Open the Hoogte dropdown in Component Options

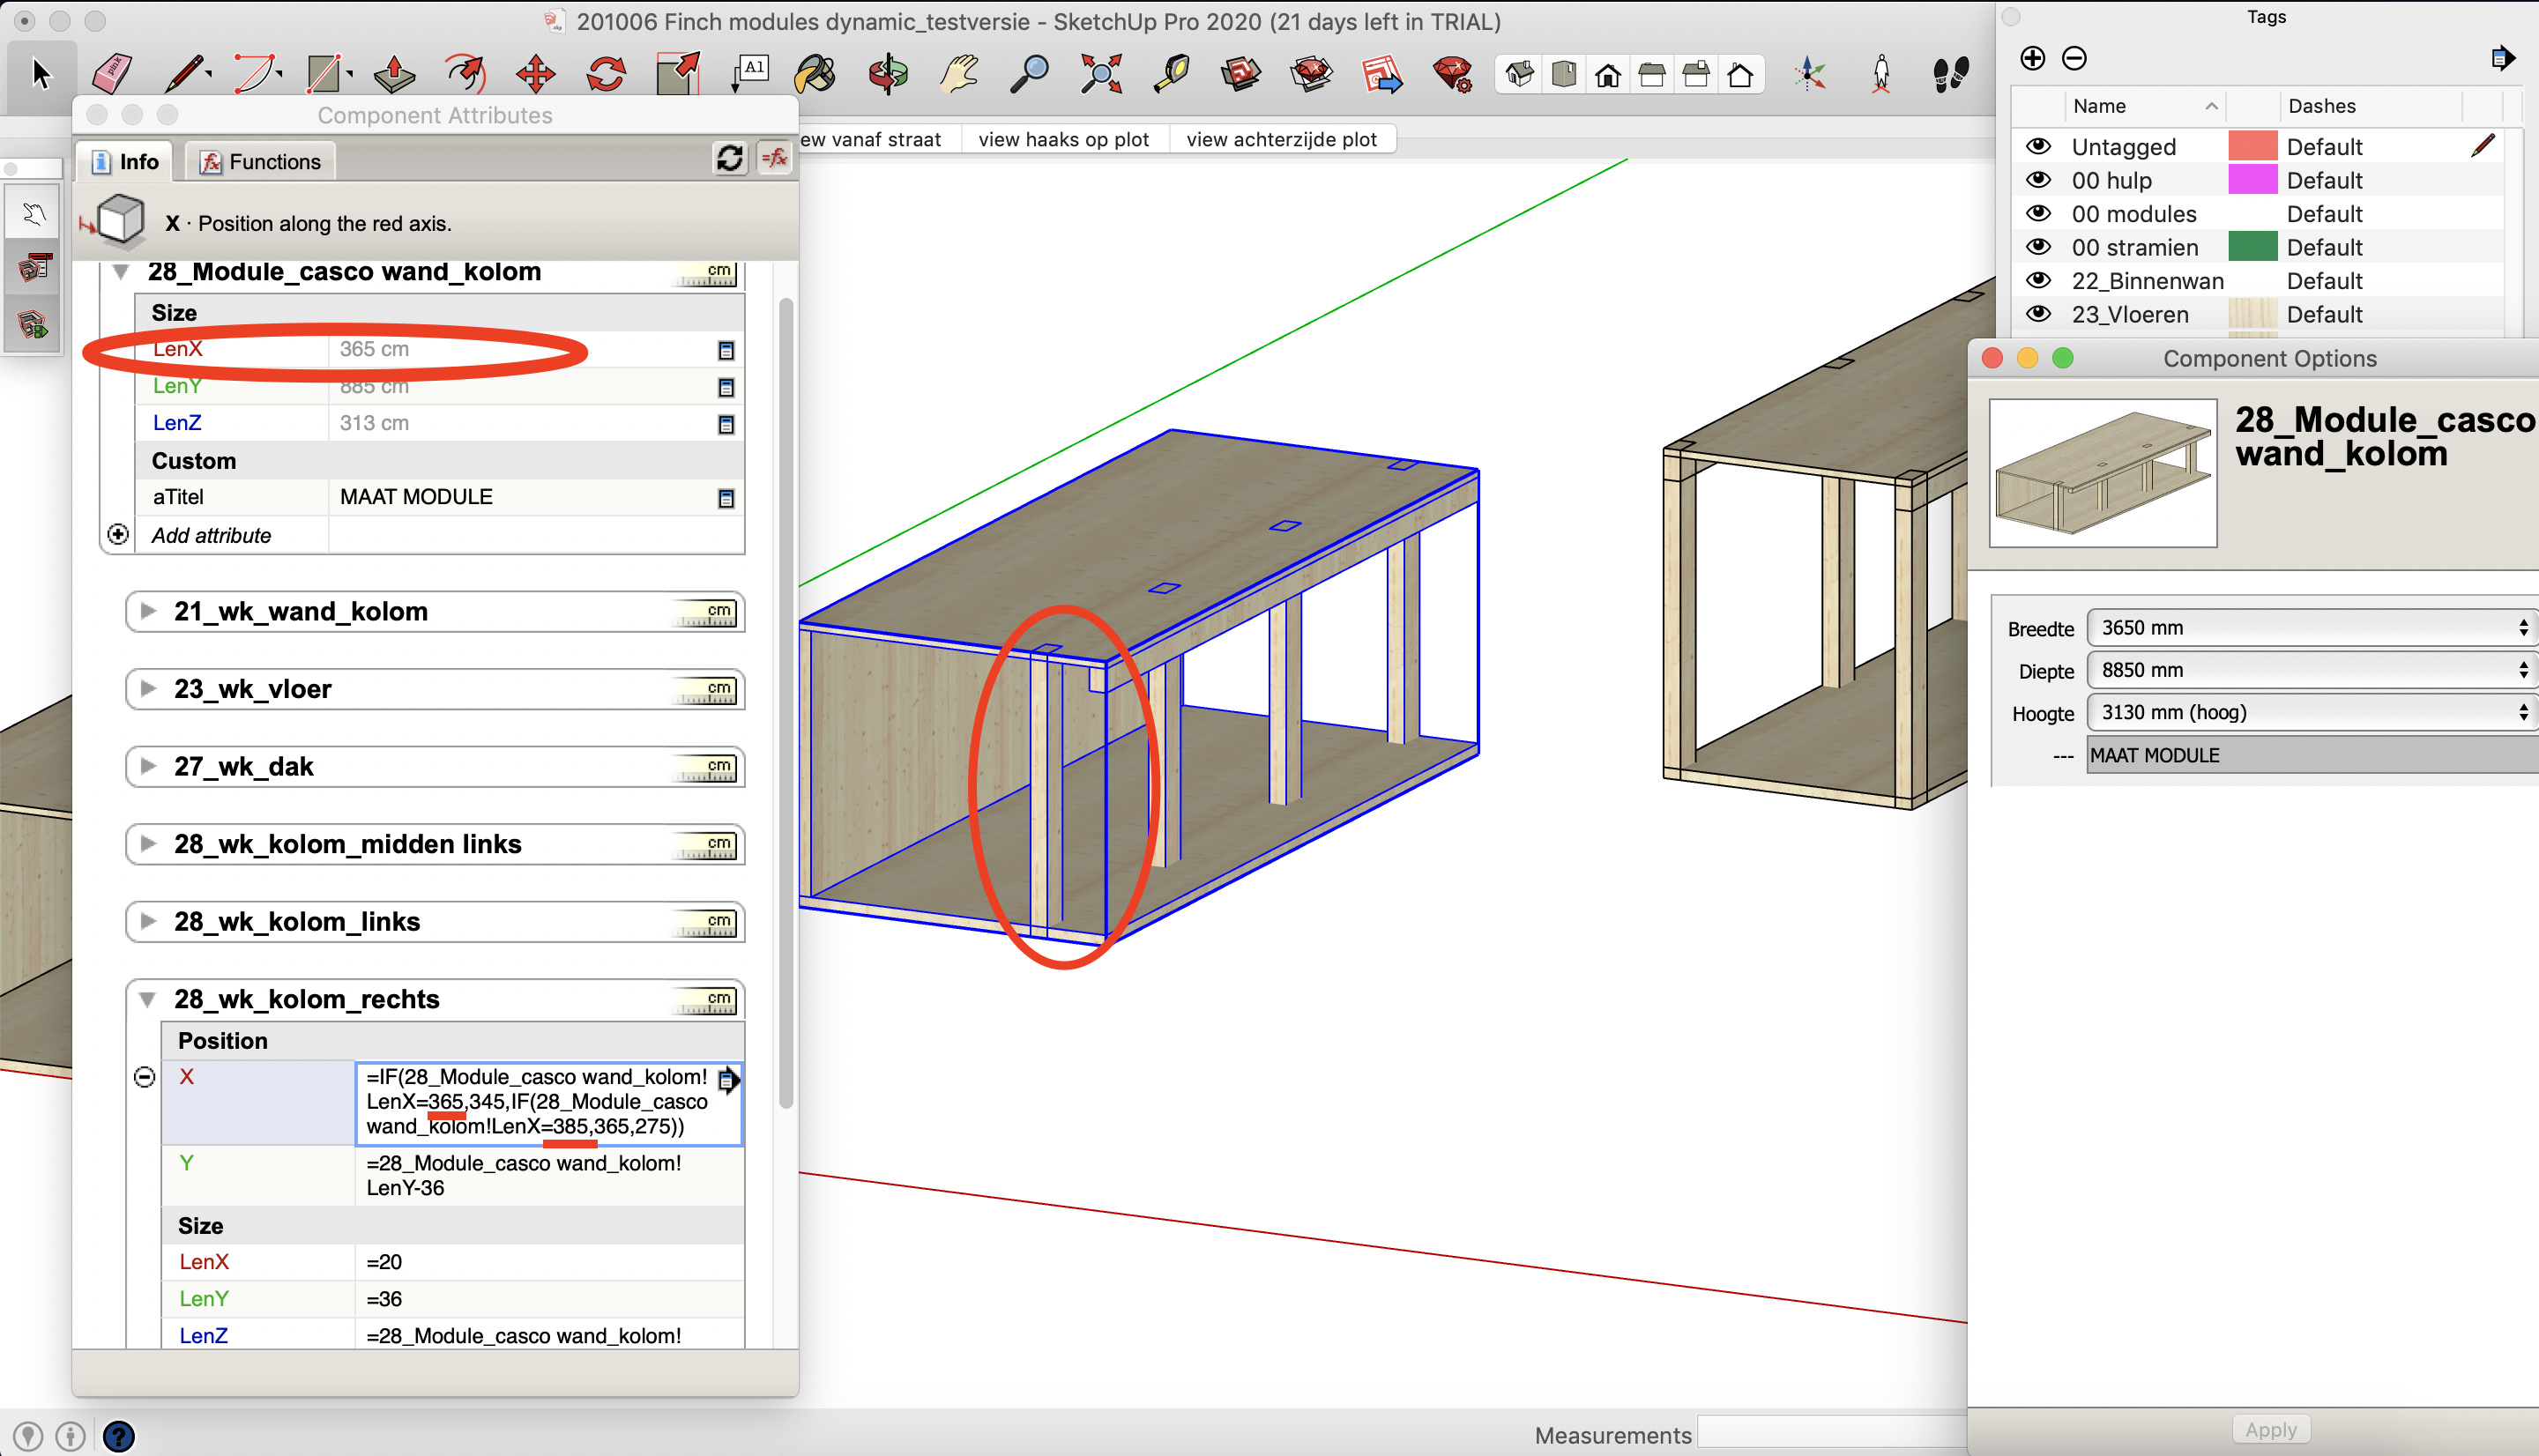[2524, 712]
